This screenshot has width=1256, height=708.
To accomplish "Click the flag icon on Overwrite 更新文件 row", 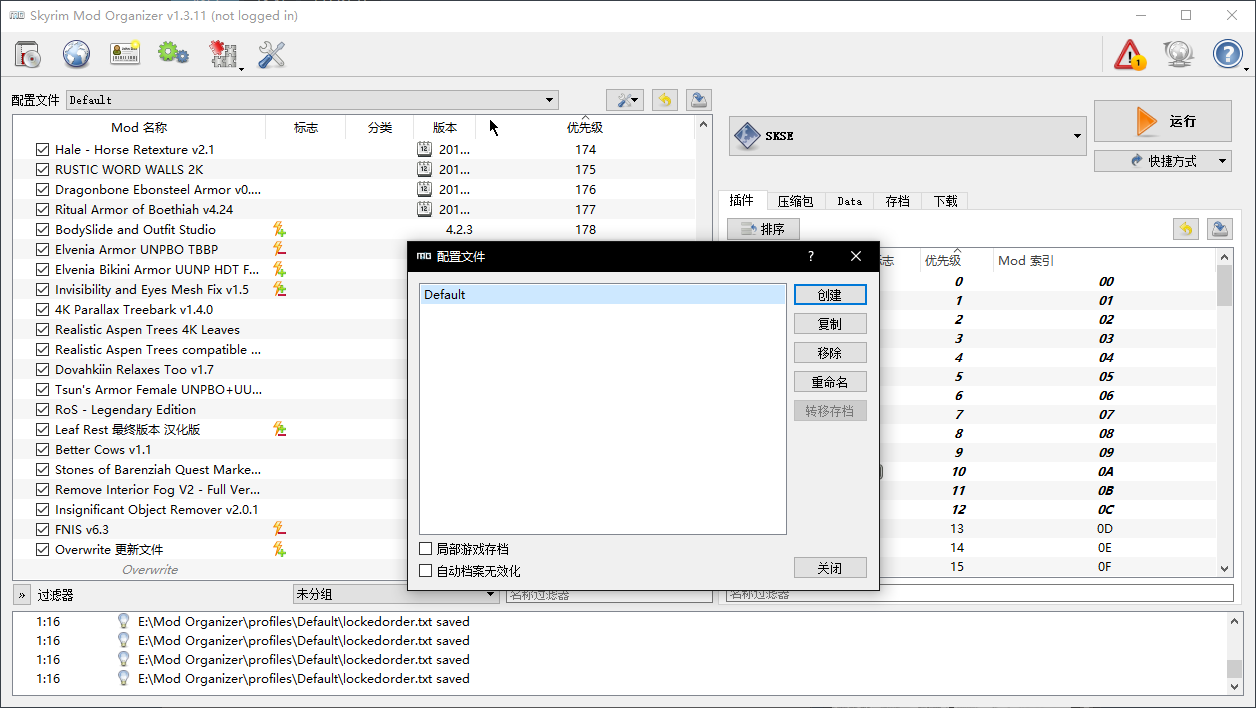I will [x=280, y=549].
